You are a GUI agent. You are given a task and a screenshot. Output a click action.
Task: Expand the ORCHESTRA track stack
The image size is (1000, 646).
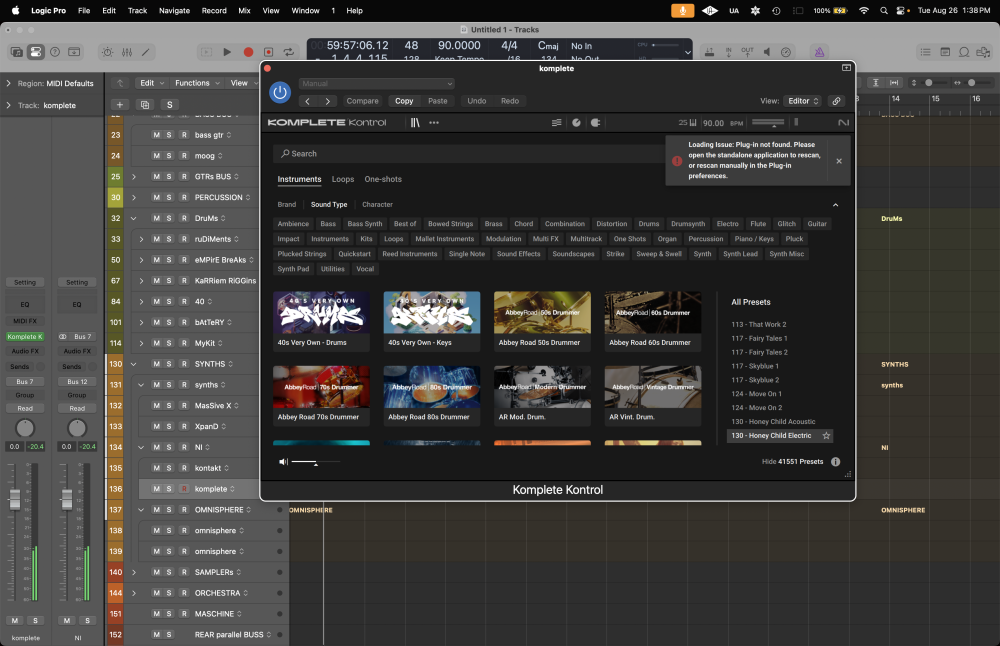click(x=134, y=593)
